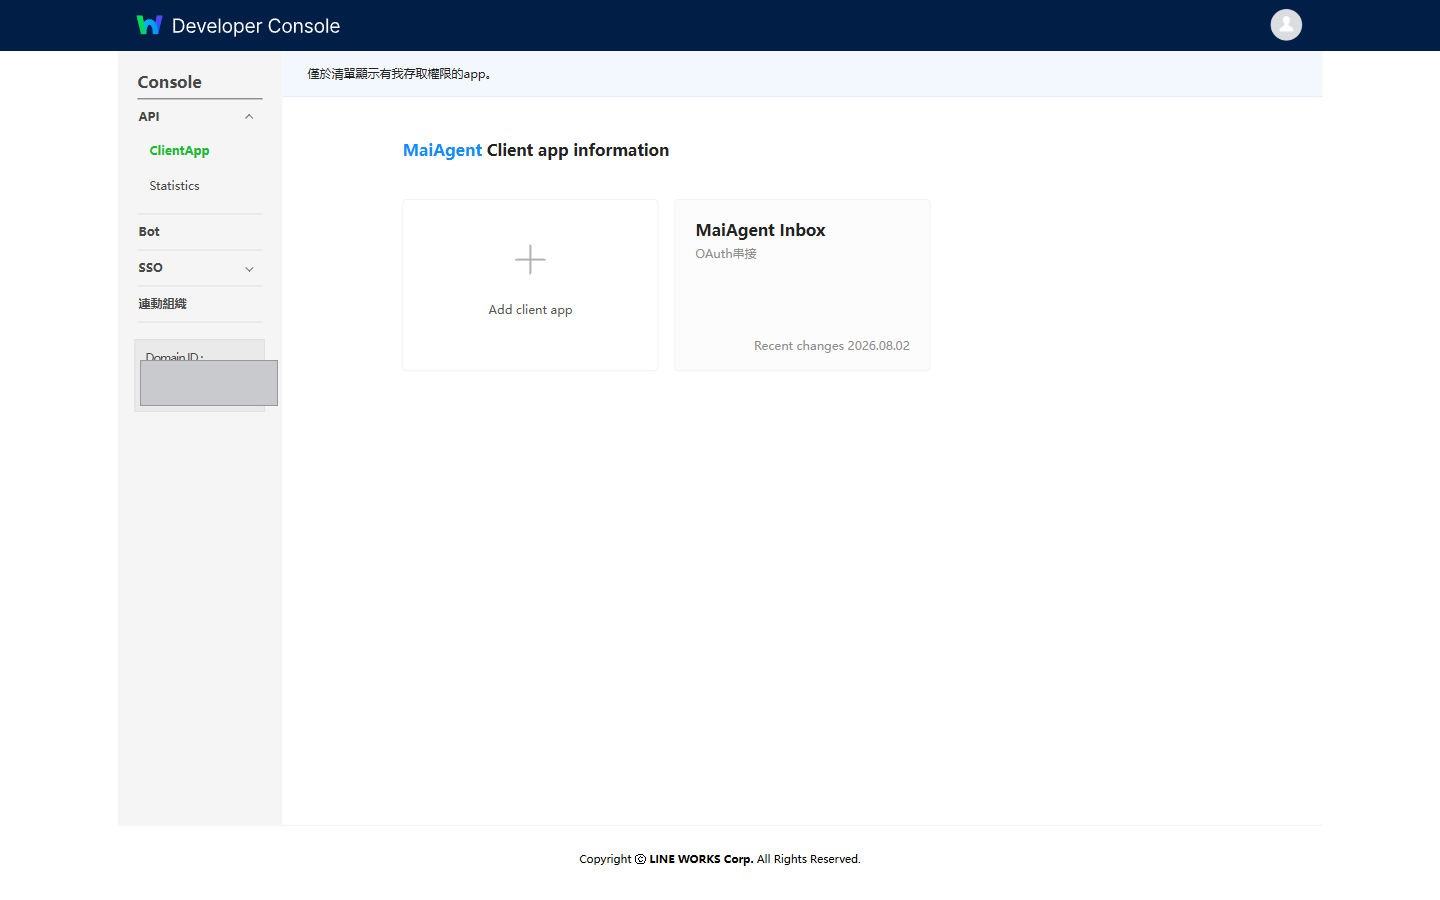Open the MaiAgent Inbox app card
Image resolution: width=1440 pixels, height=900 pixels.
[802, 285]
